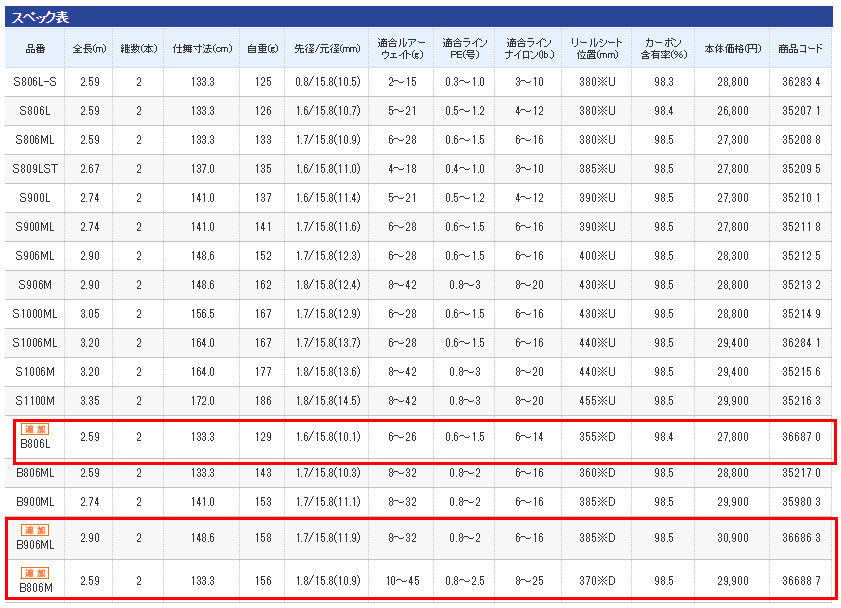Image resolution: width=841 pixels, height=608 pixels.
Task: Click the 2~15 lure weight for S806L-S
Action: pos(402,82)
